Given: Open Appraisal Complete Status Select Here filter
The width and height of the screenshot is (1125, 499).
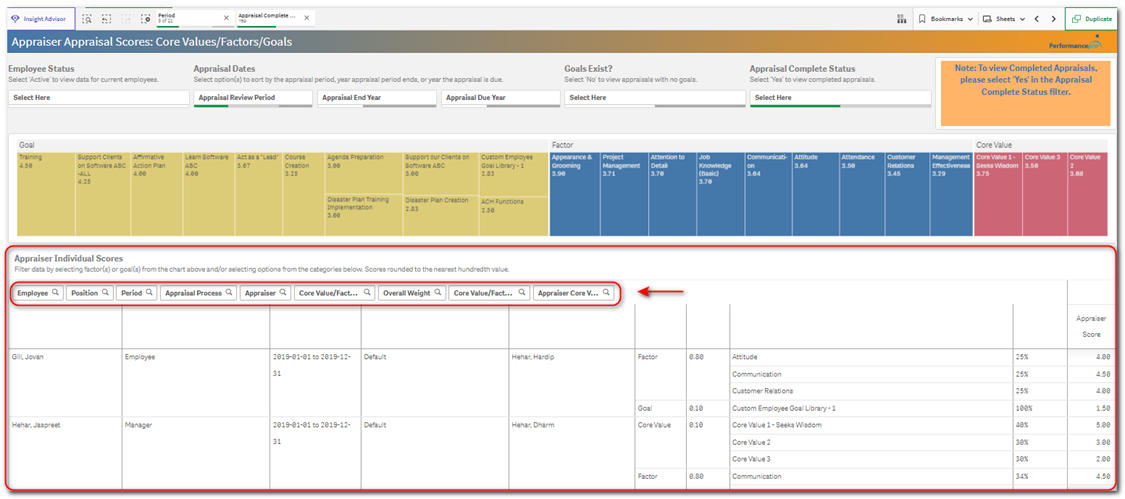Looking at the screenshot, I should pyautogui.click(x=840, y=98).
